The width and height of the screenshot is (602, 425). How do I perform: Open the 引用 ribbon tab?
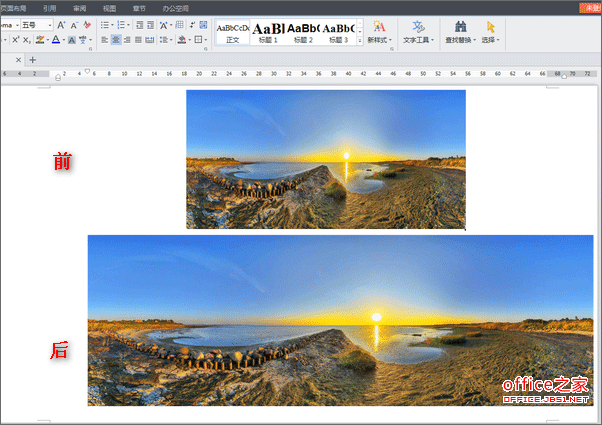50,8
